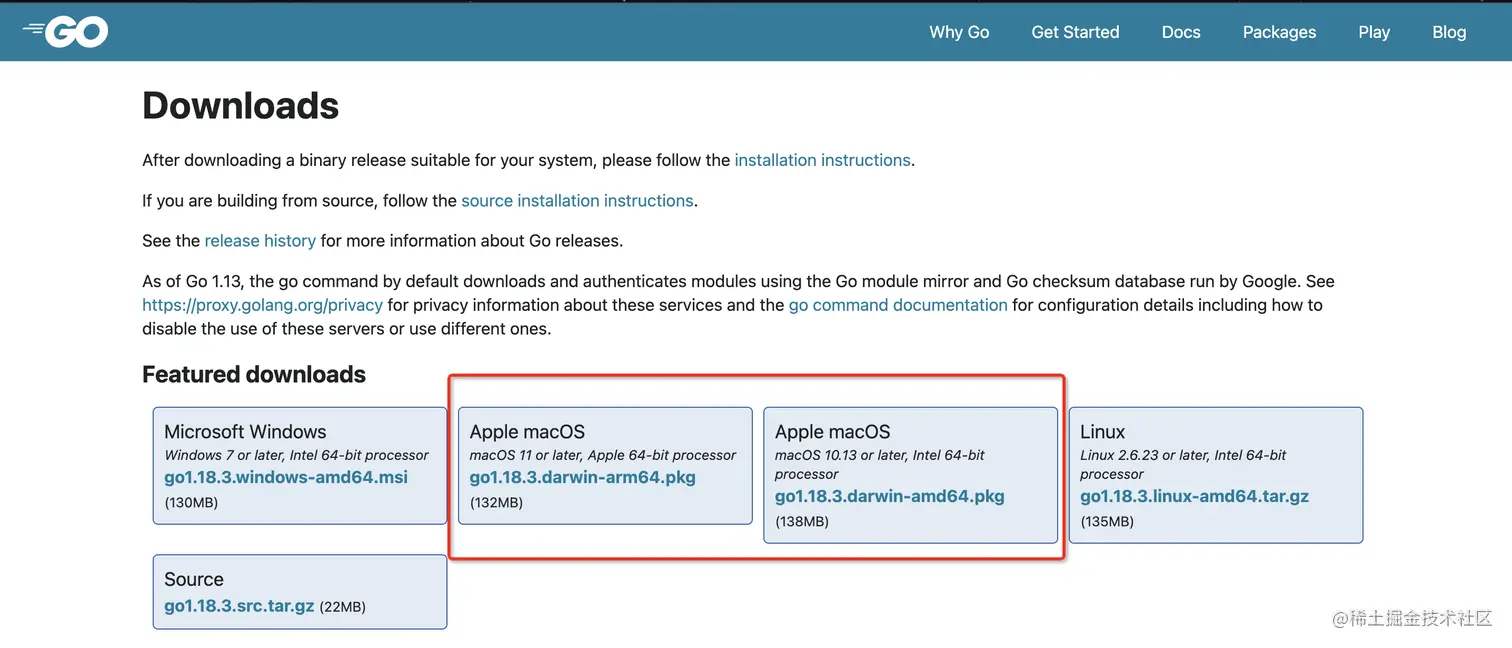This screenshot has width=1512, height=648.
Task: Open the Why Go menu item
Action: click(959, 32)
